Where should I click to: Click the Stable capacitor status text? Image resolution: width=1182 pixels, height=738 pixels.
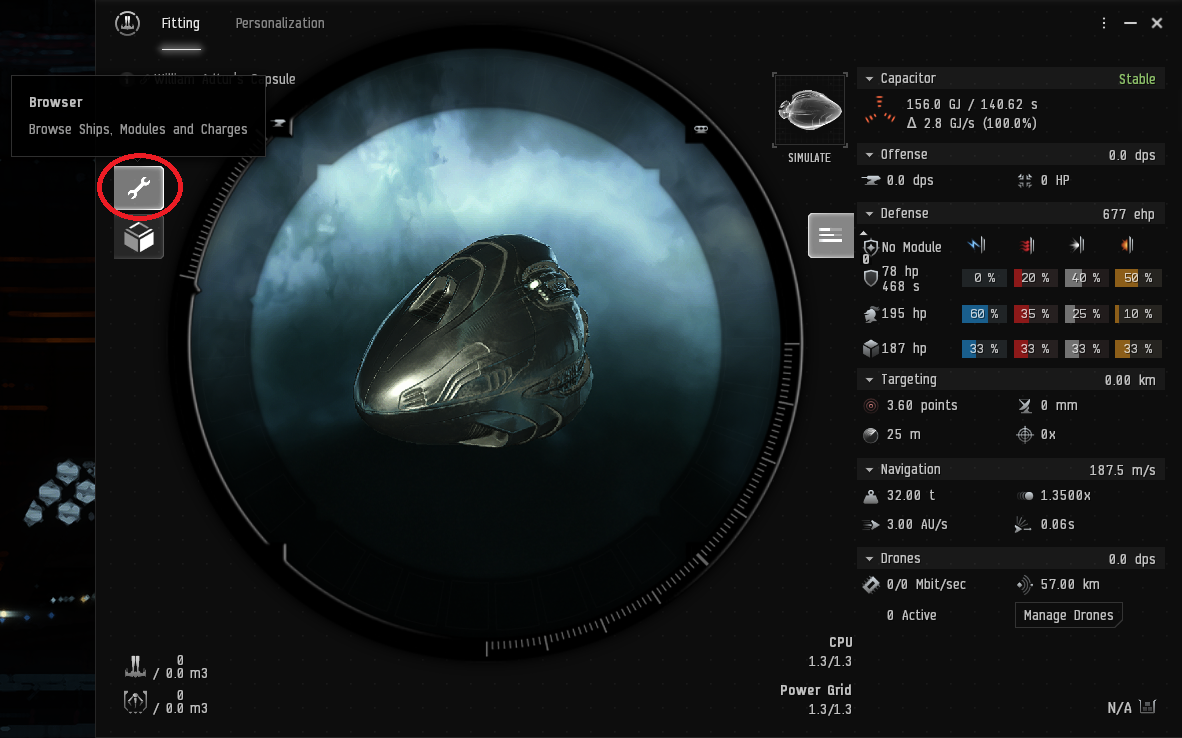click(1137, 79)
